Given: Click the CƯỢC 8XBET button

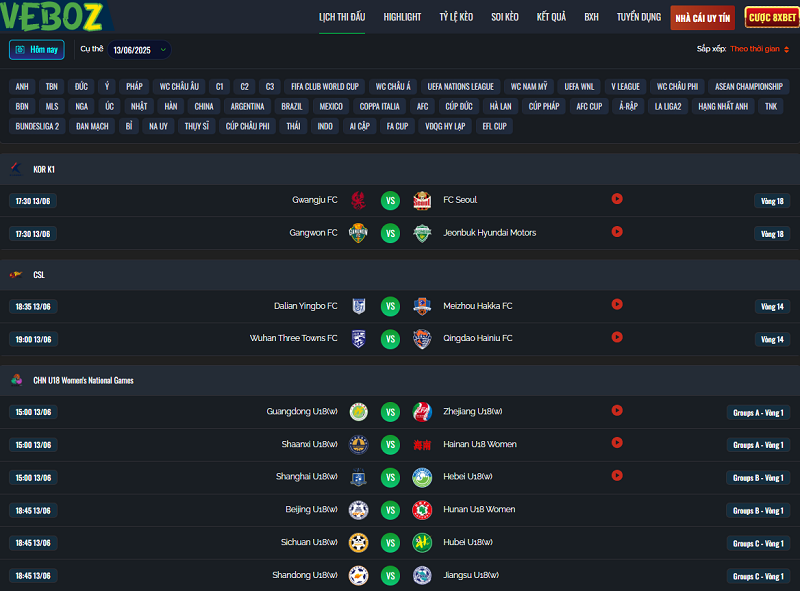Looking at the screenshot, I should pyautogui.click(x=772, y=17).
